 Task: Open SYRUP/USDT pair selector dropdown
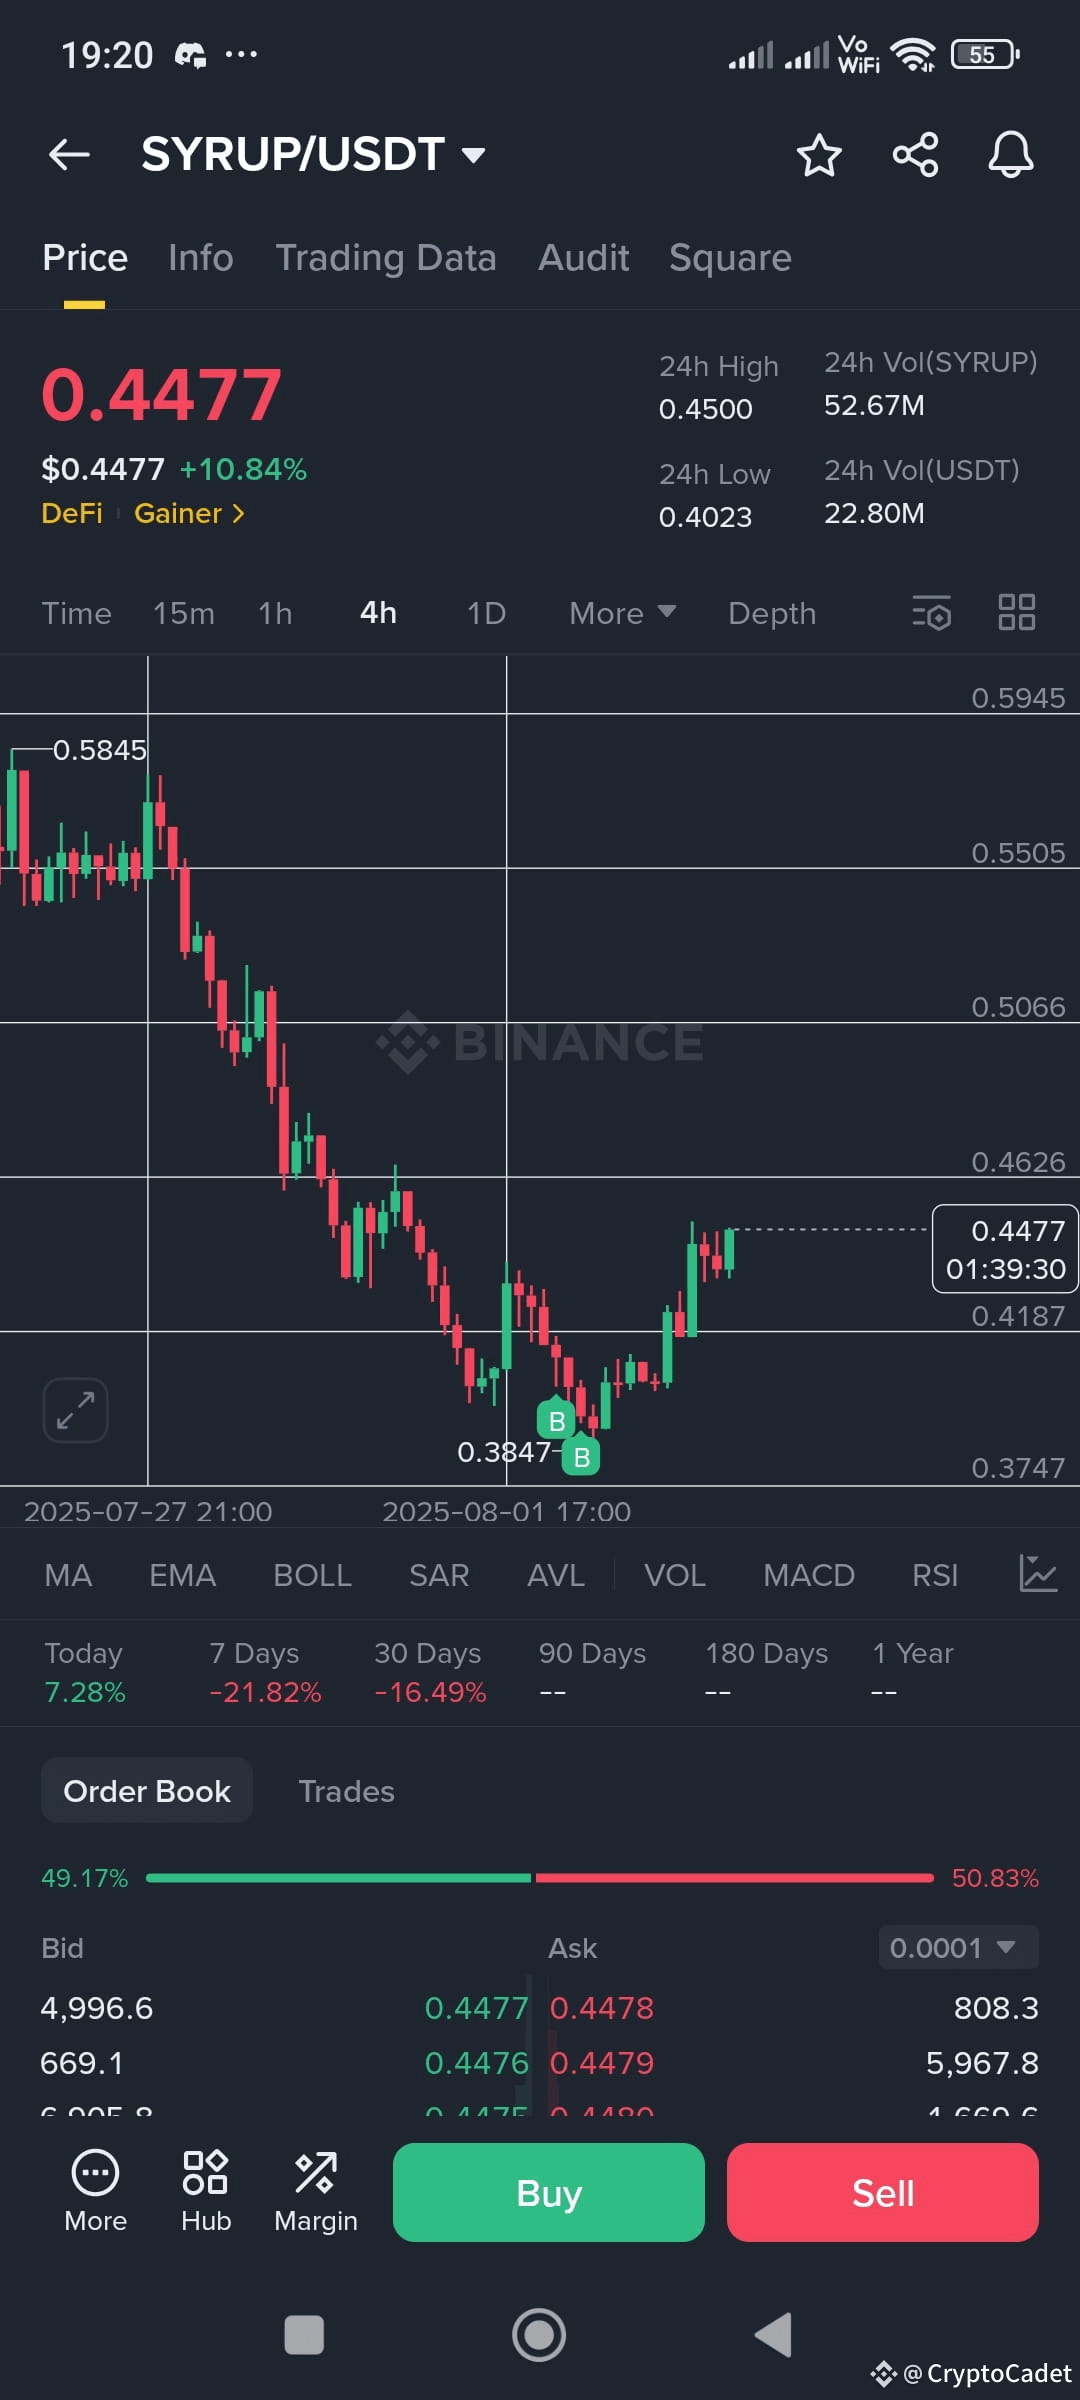[313, 155]
